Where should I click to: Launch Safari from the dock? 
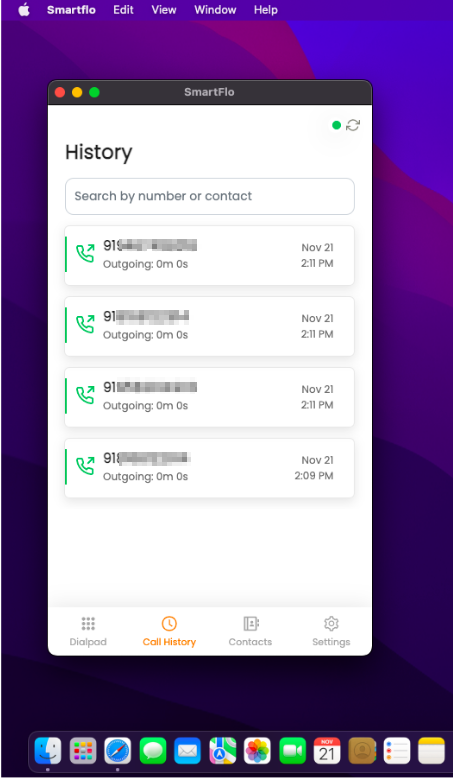(x=118, y=751)
